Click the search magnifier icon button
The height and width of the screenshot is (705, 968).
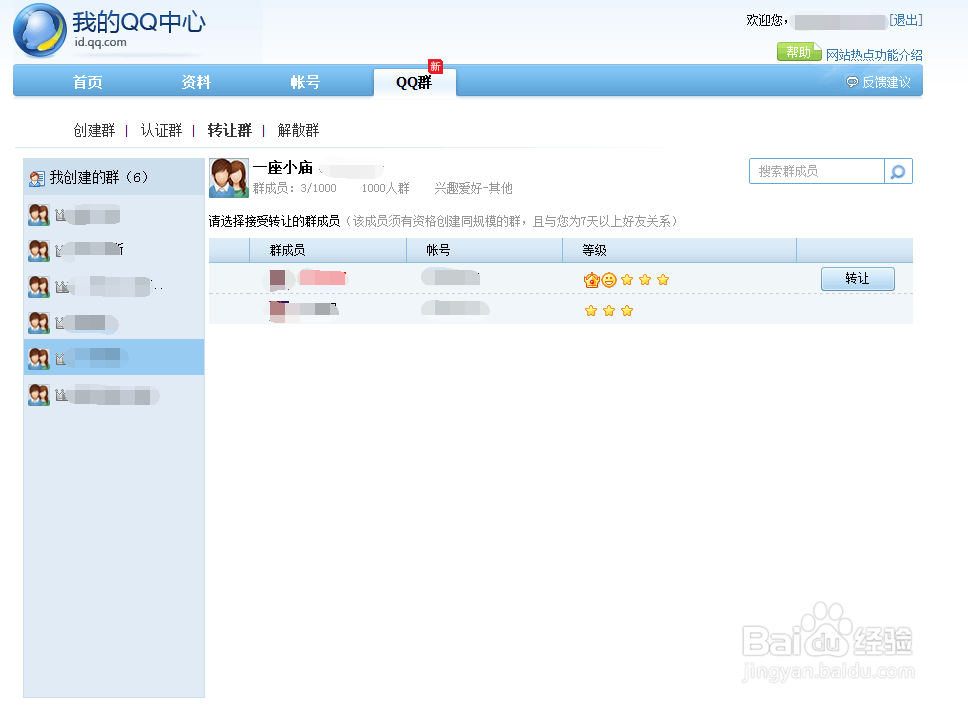coord(898,172)
